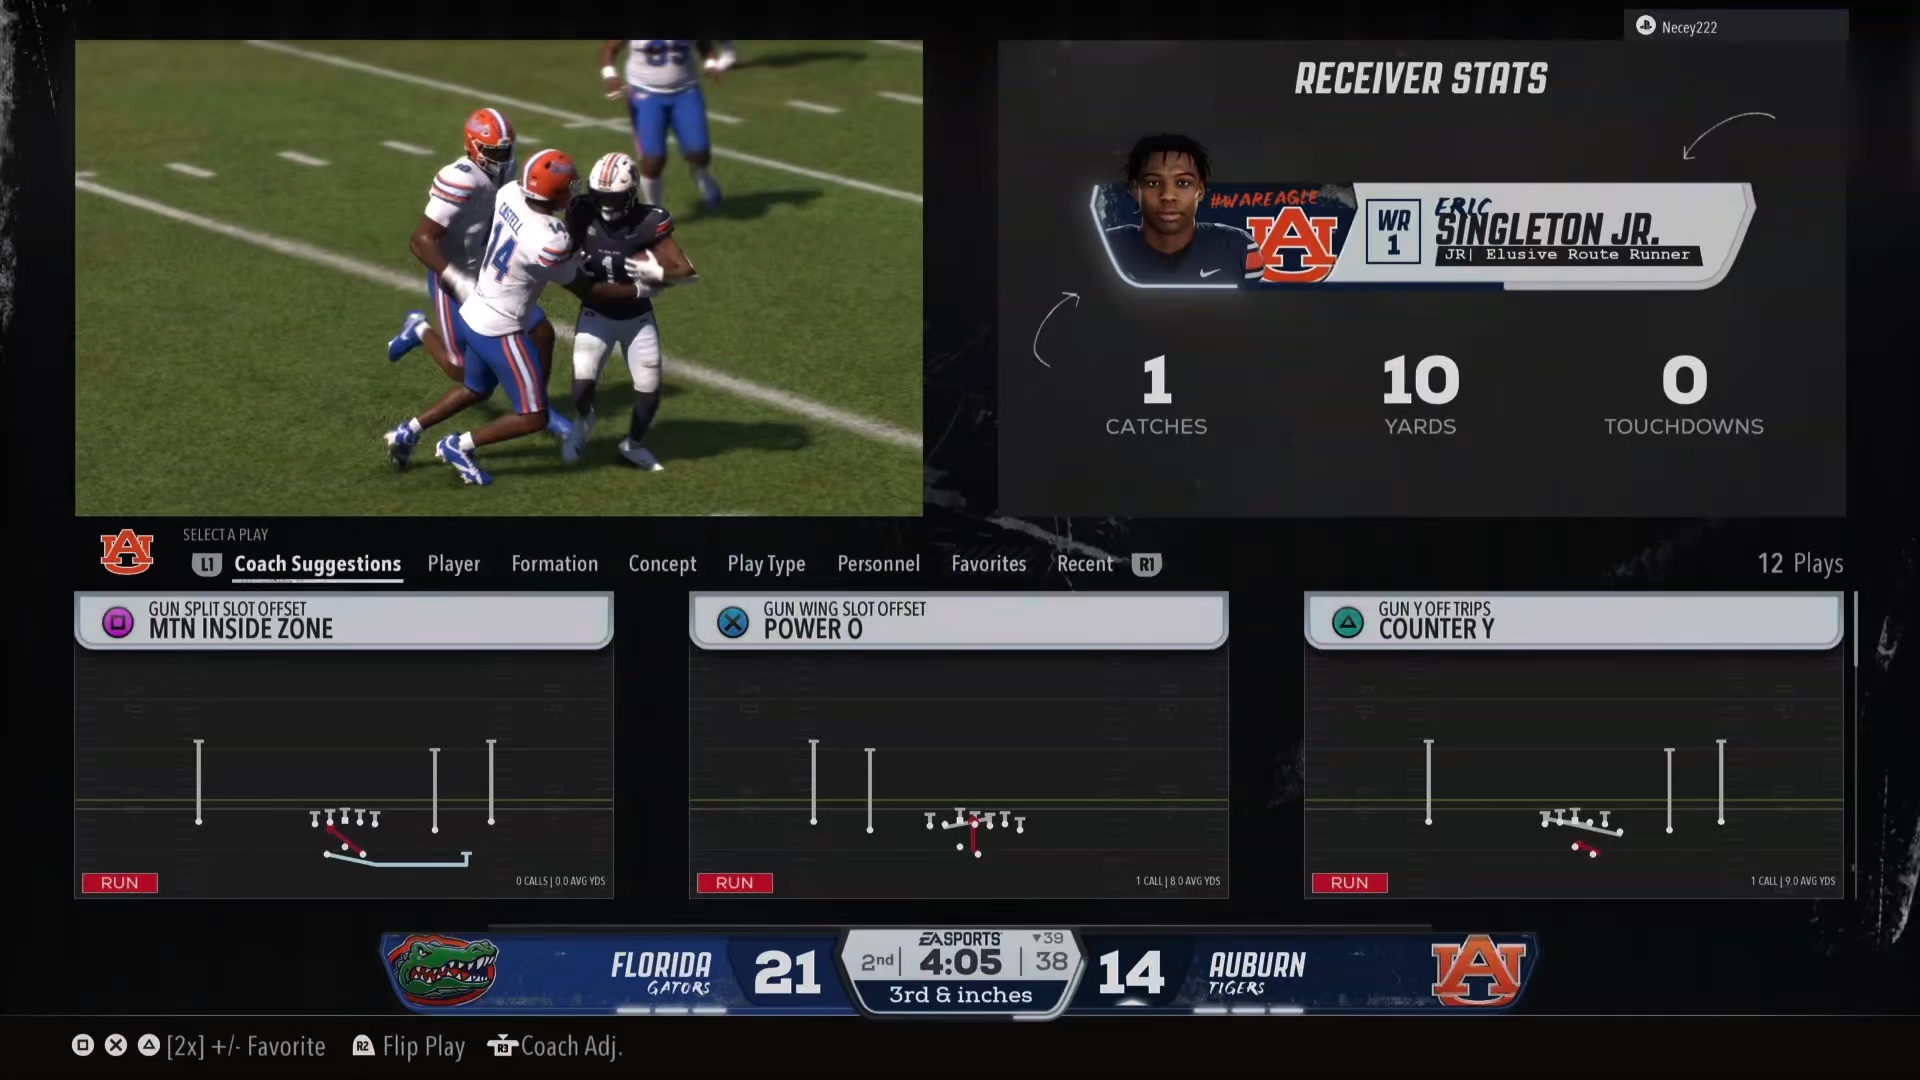Click the RUN tag on Counter Y
The height and width of the screenshot is (1080, 1920).
click(1350, 882)
